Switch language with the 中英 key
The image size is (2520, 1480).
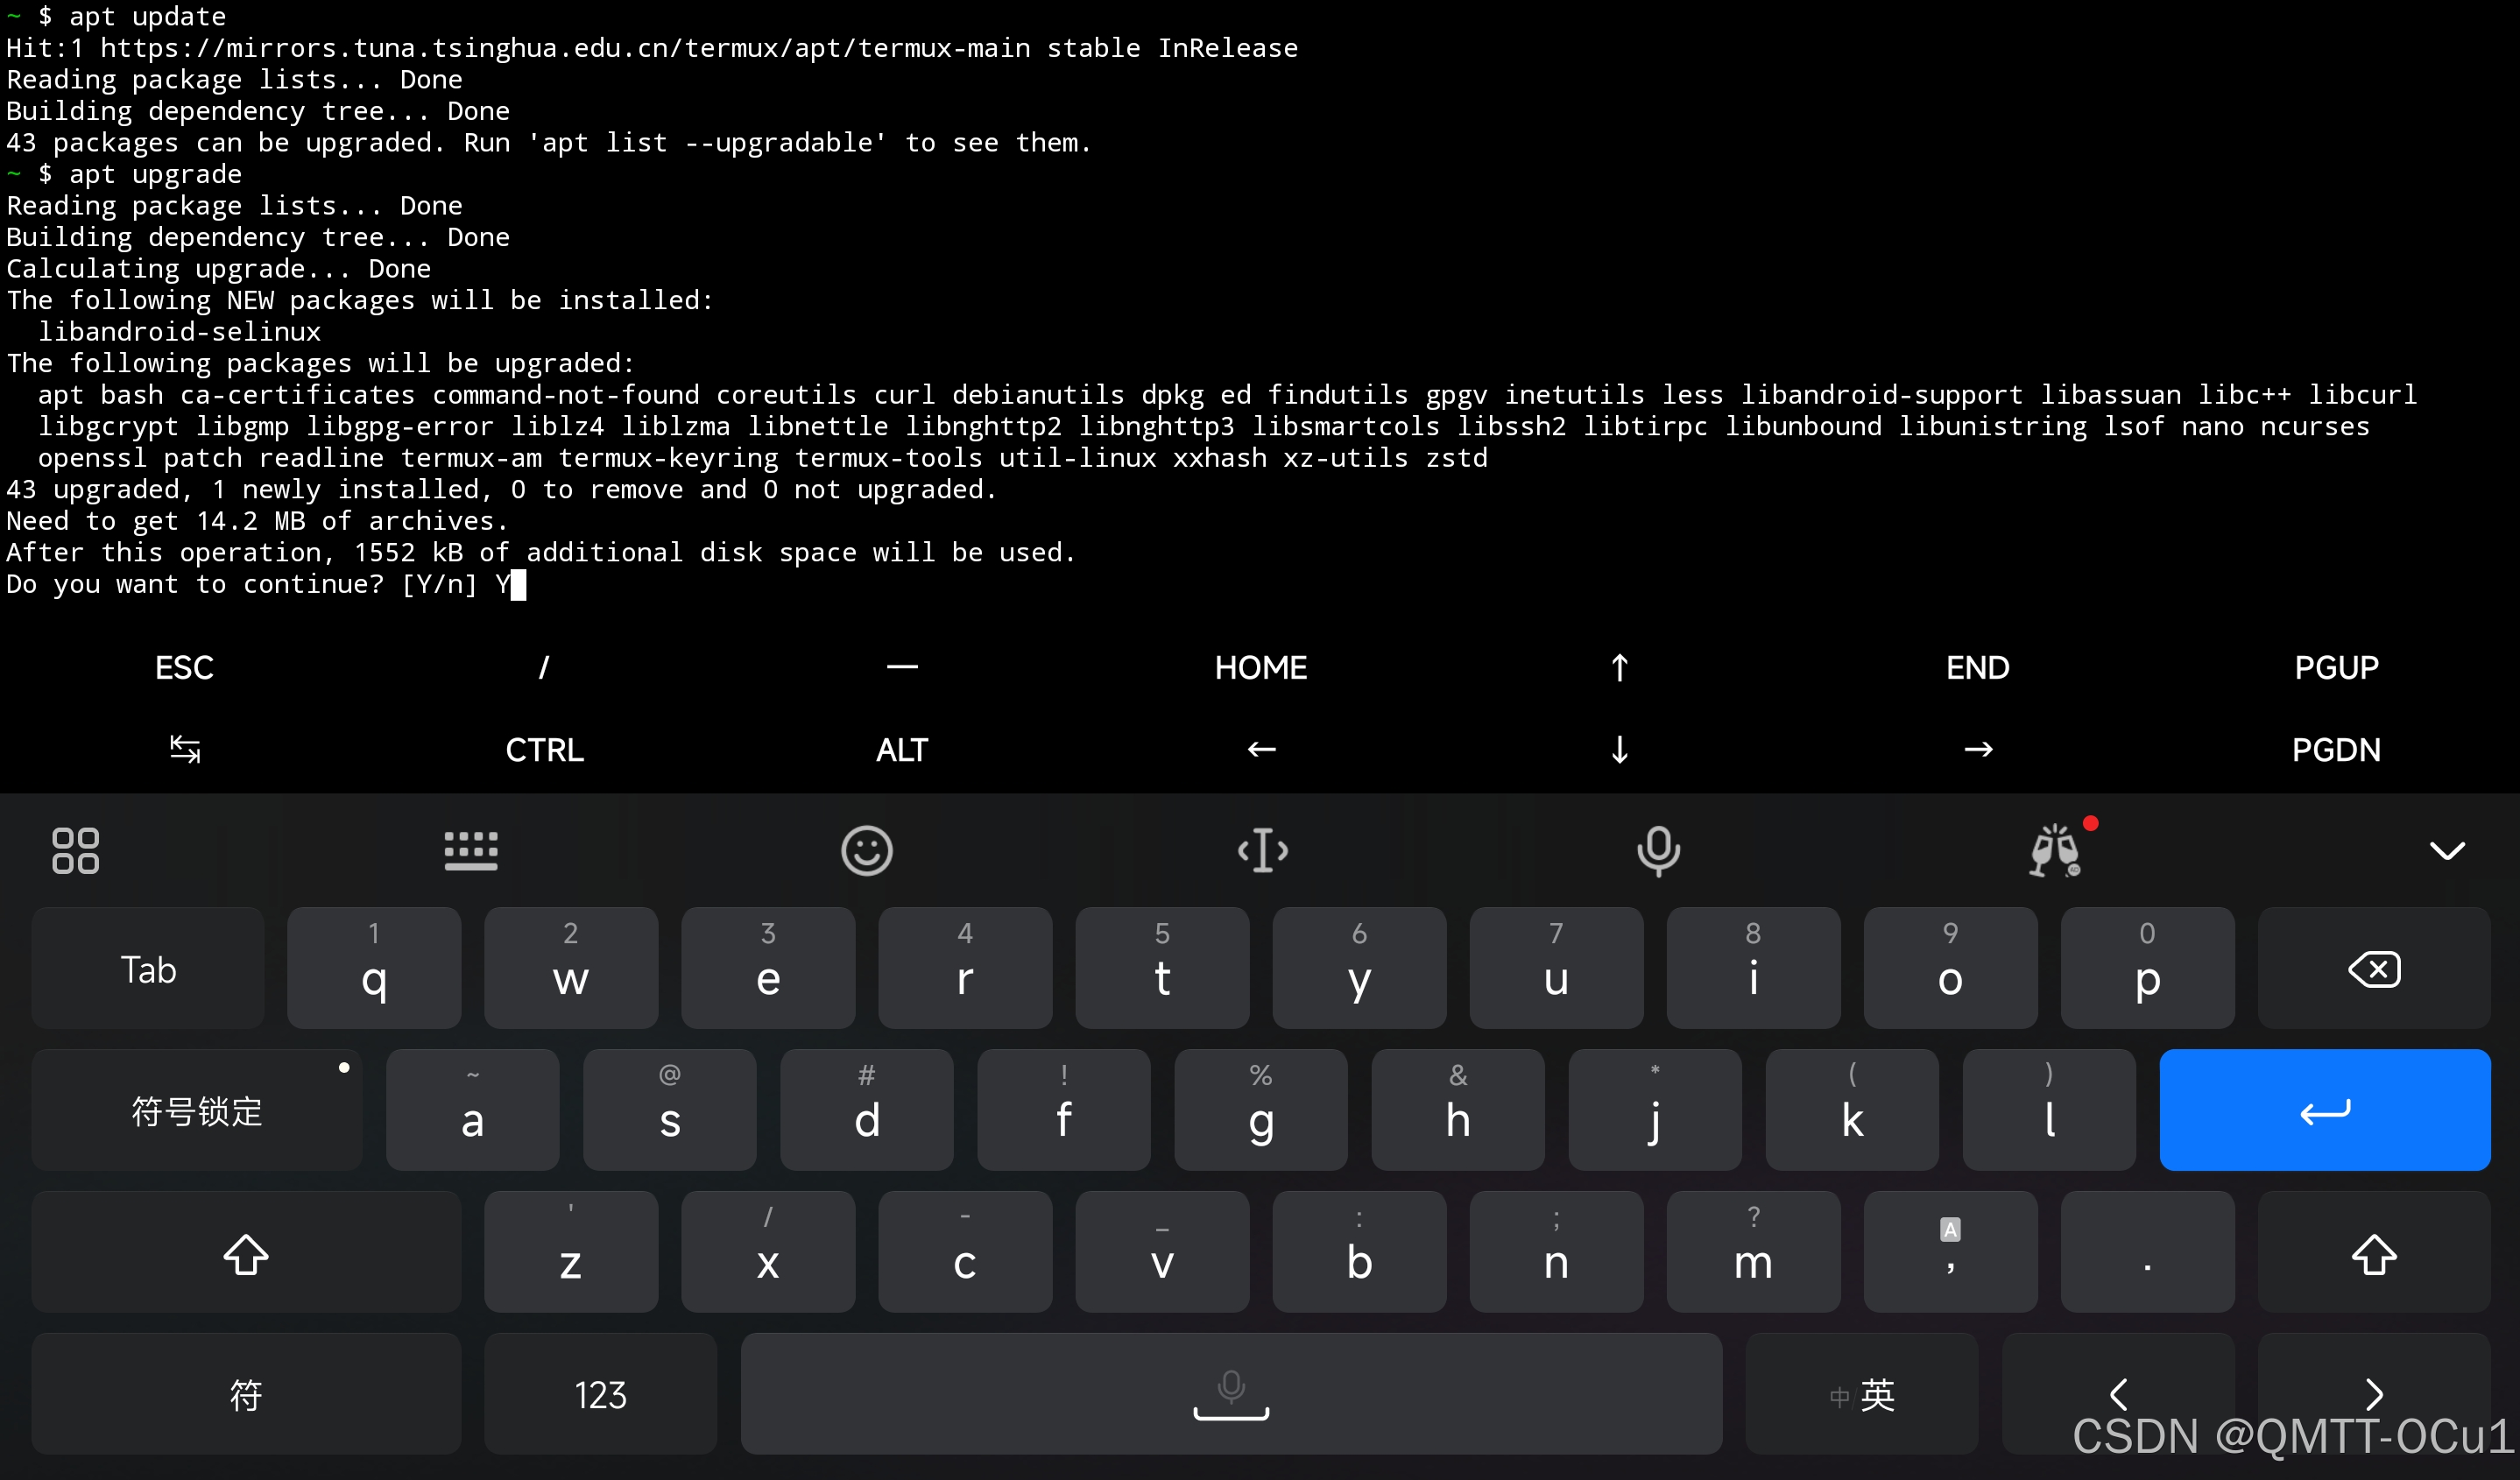coord(1862,1394)
